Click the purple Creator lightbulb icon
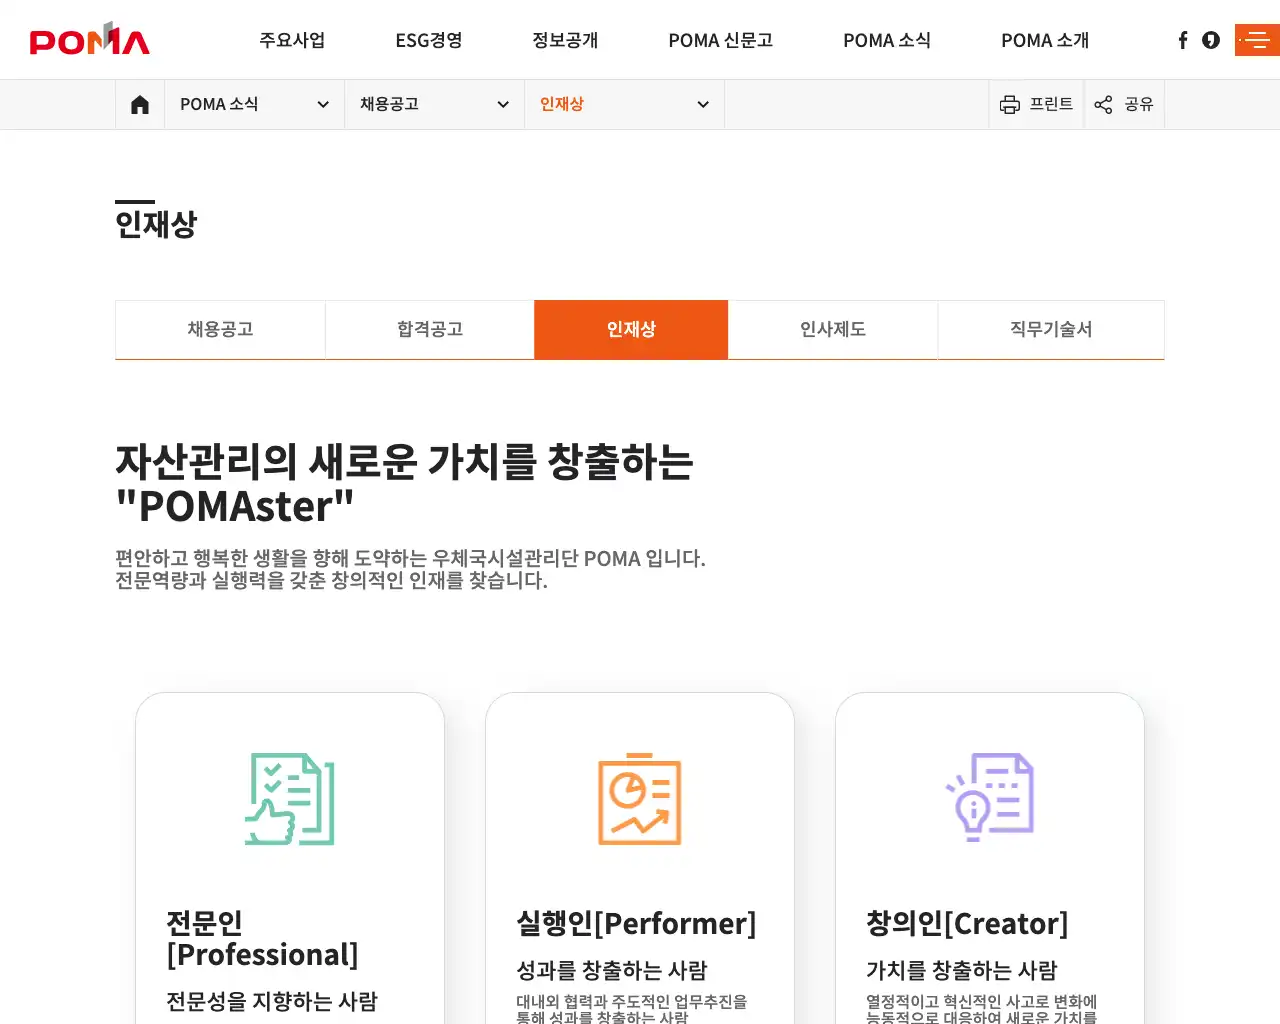This screenshot has width=1280, height=1024. [x=990, y=797]
